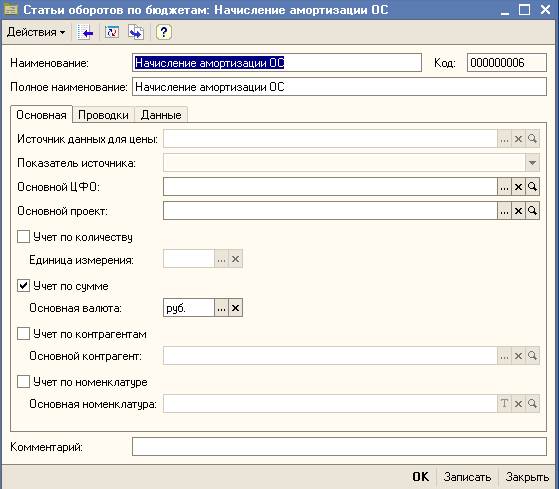559x489 pixels.
Task: Open the Действия dropdown menu
Action: click(36, 32)
